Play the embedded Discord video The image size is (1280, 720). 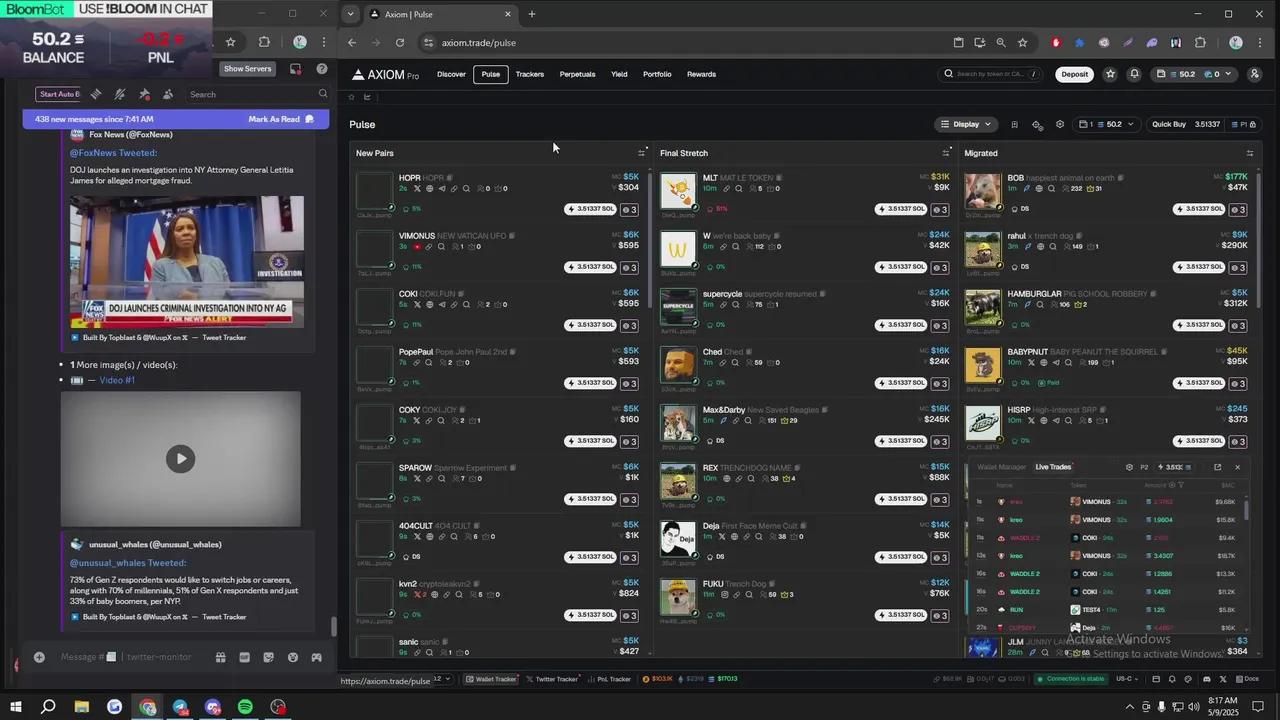point(180,459)
